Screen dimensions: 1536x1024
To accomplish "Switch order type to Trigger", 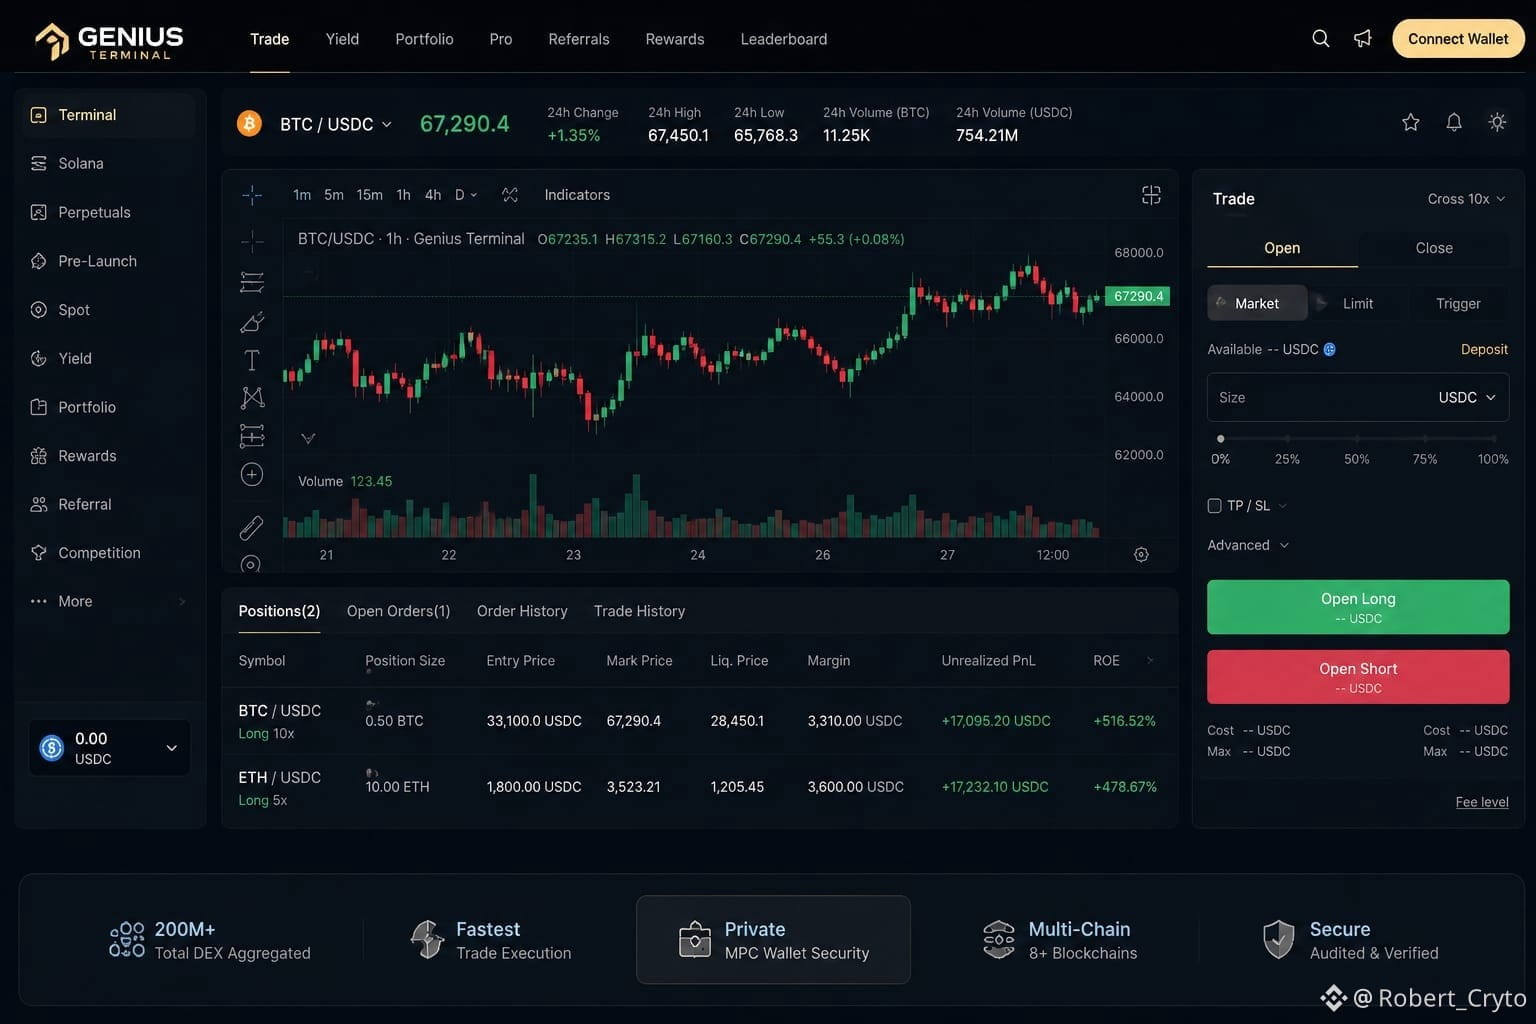I will [x=1458, y=303].
